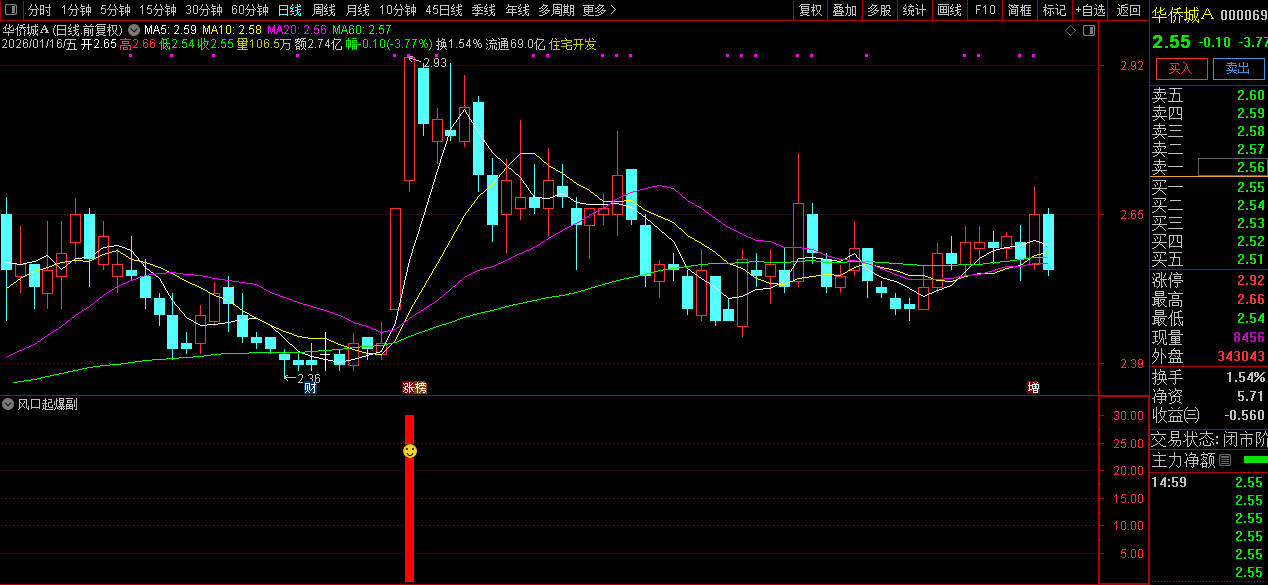The height and width of the screenshot is (585, 1268).
Task: Click the 卖一 price box 2.56
Action: click(1231, 167)
